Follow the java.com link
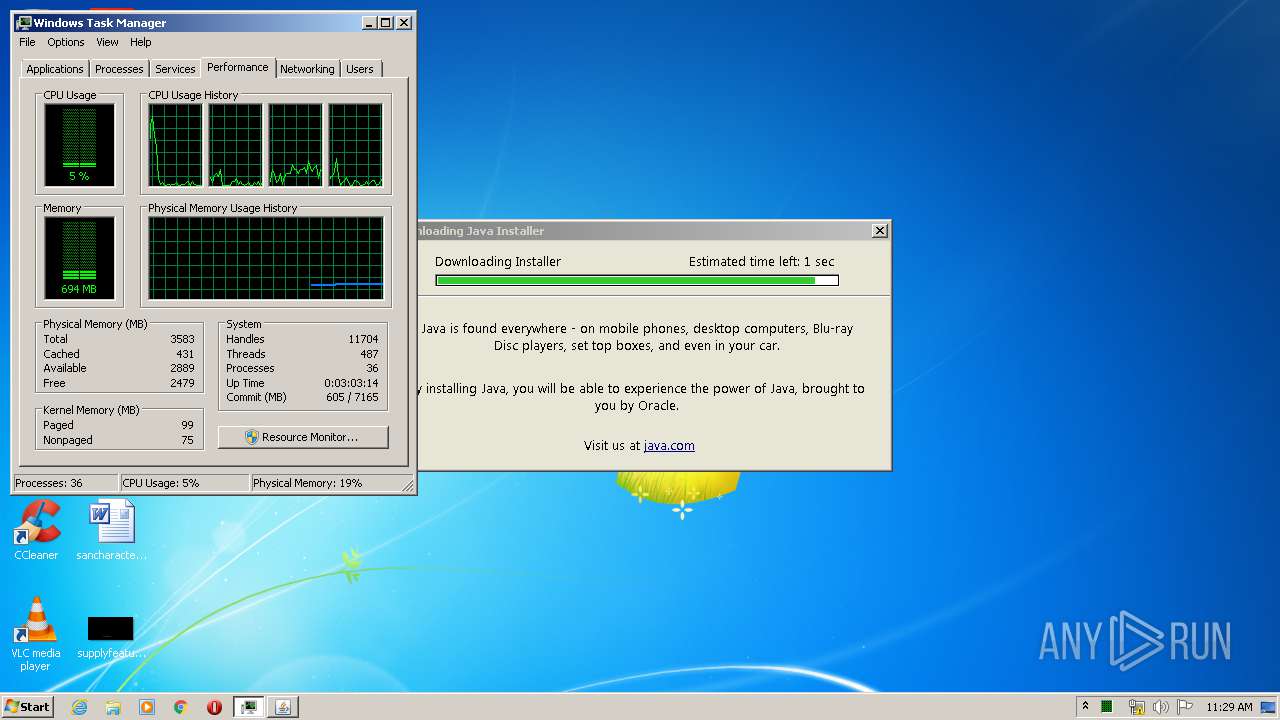The image size is (1280, 720). [x=669, y=446]
